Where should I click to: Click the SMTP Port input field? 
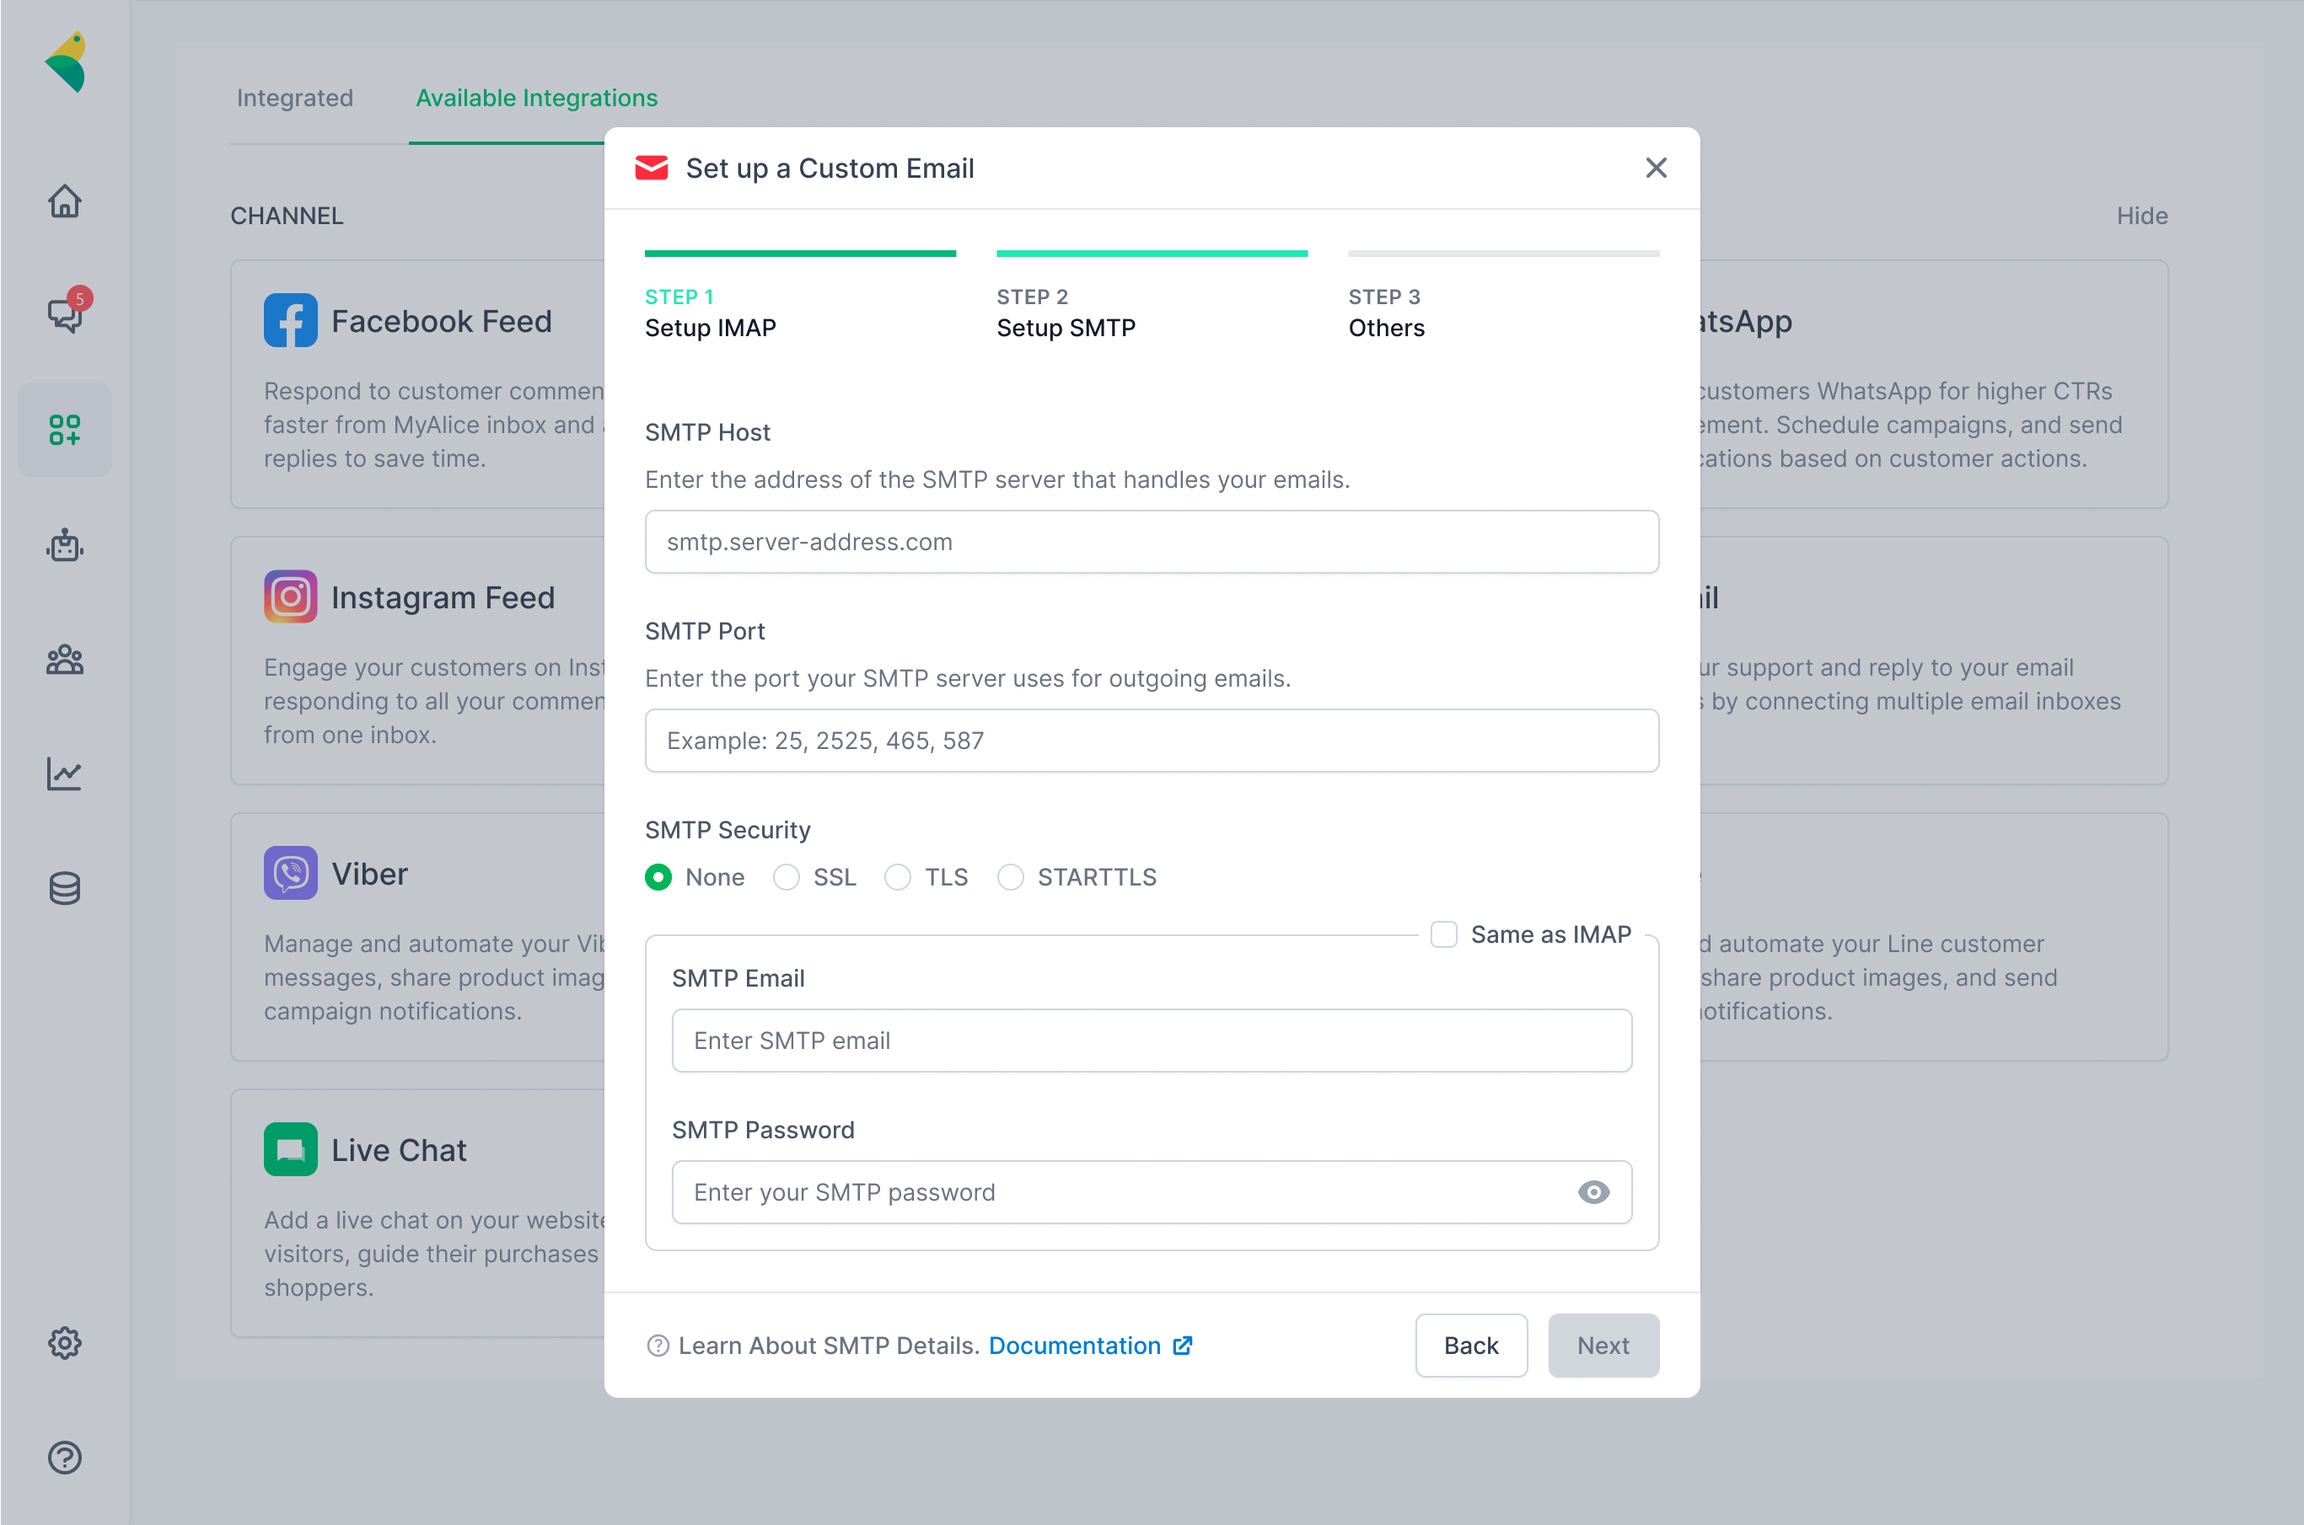[1151, 741]
